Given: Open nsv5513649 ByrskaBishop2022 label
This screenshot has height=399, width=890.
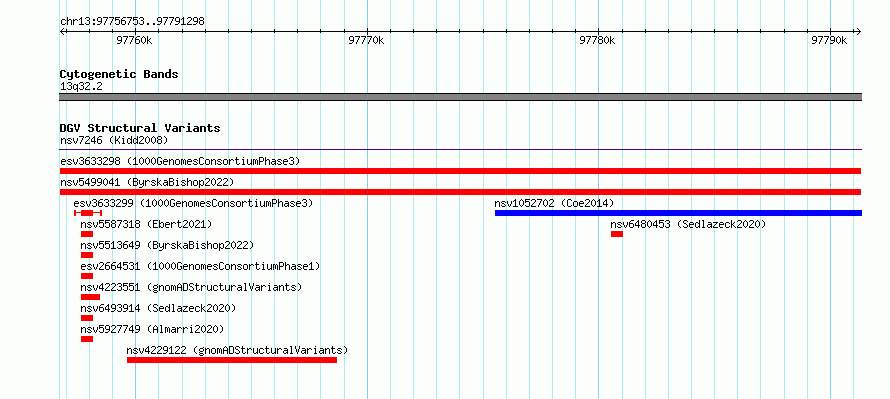Looking at the screenshot, I should [x=167, y=245].
